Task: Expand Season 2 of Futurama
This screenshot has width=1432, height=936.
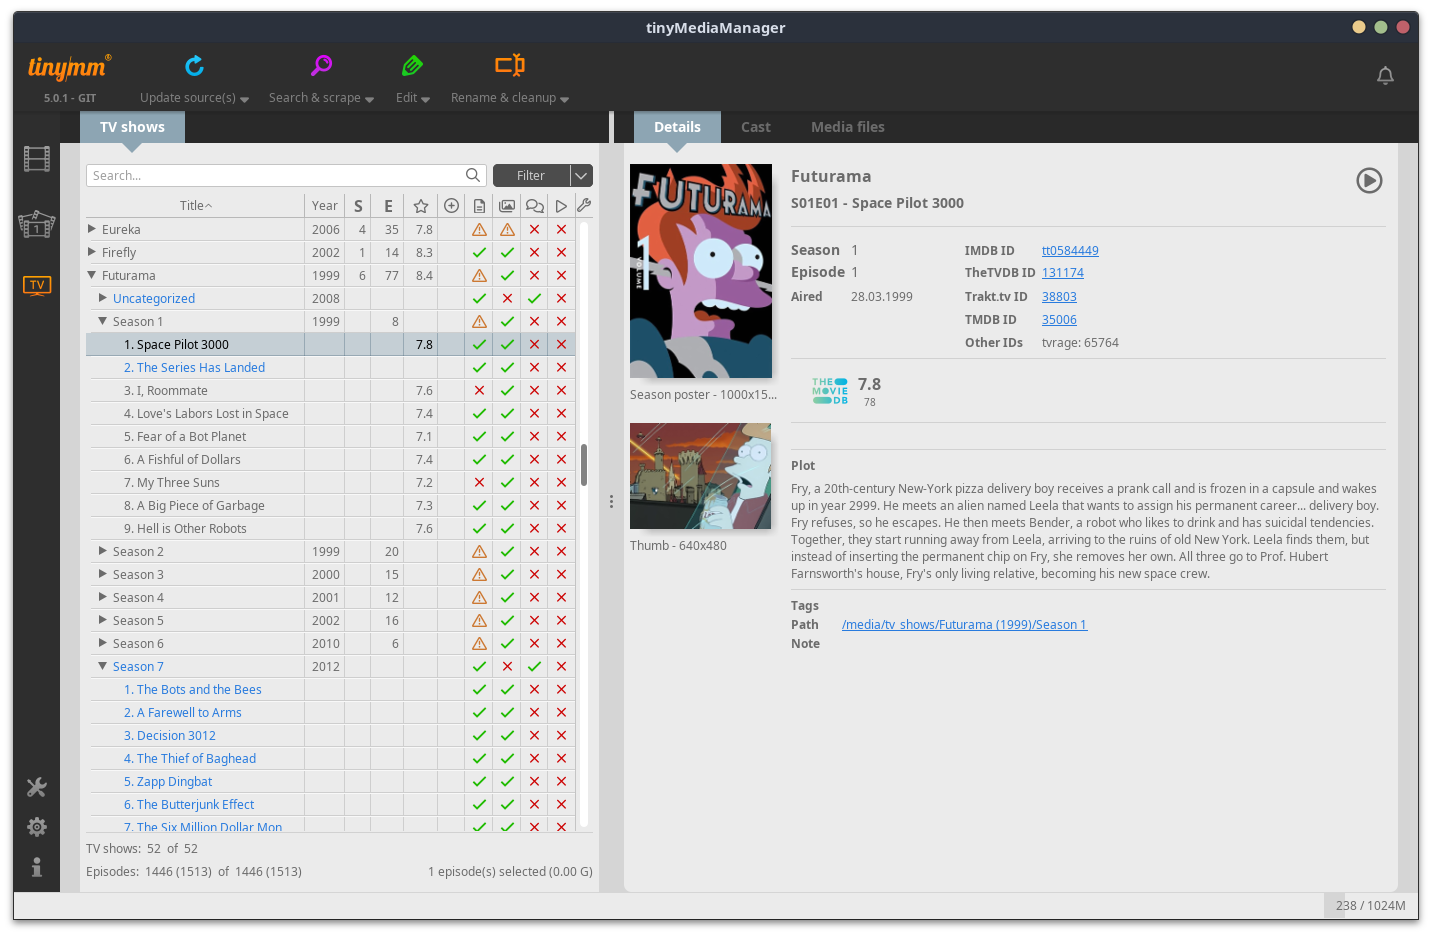Action: pos(103,551)
